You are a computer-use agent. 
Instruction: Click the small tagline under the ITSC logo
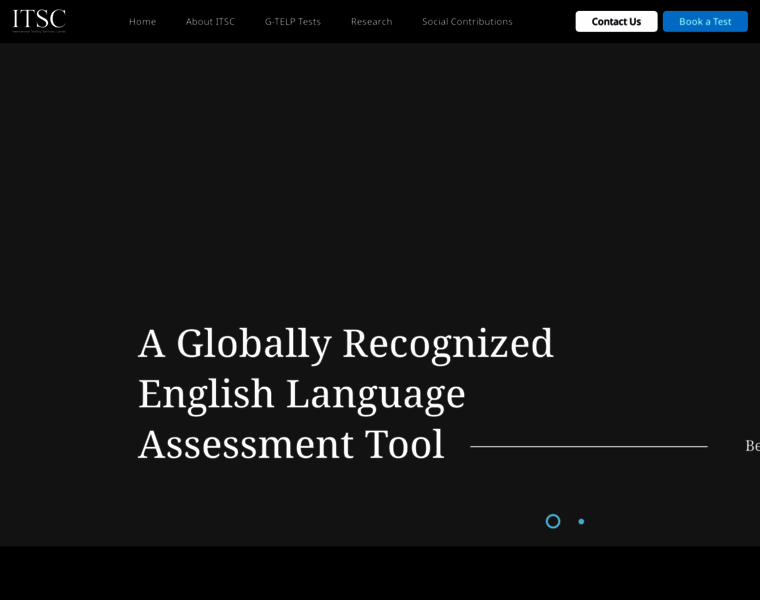pyautogui.click(x=39, y=31)
